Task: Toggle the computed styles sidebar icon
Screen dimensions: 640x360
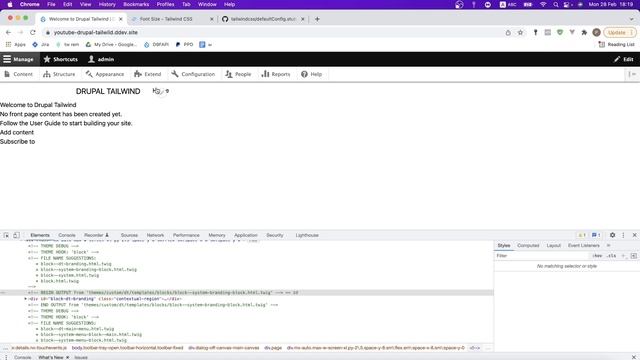Action: click(x=633, y=256)
